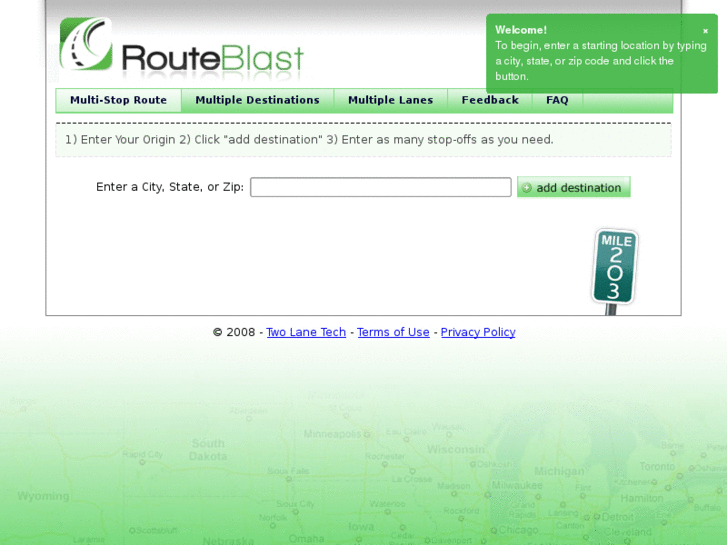This screenshot has height=545, width=727.
Task: Click the RouteBlast road logo icon
Action: coord(86,44)
